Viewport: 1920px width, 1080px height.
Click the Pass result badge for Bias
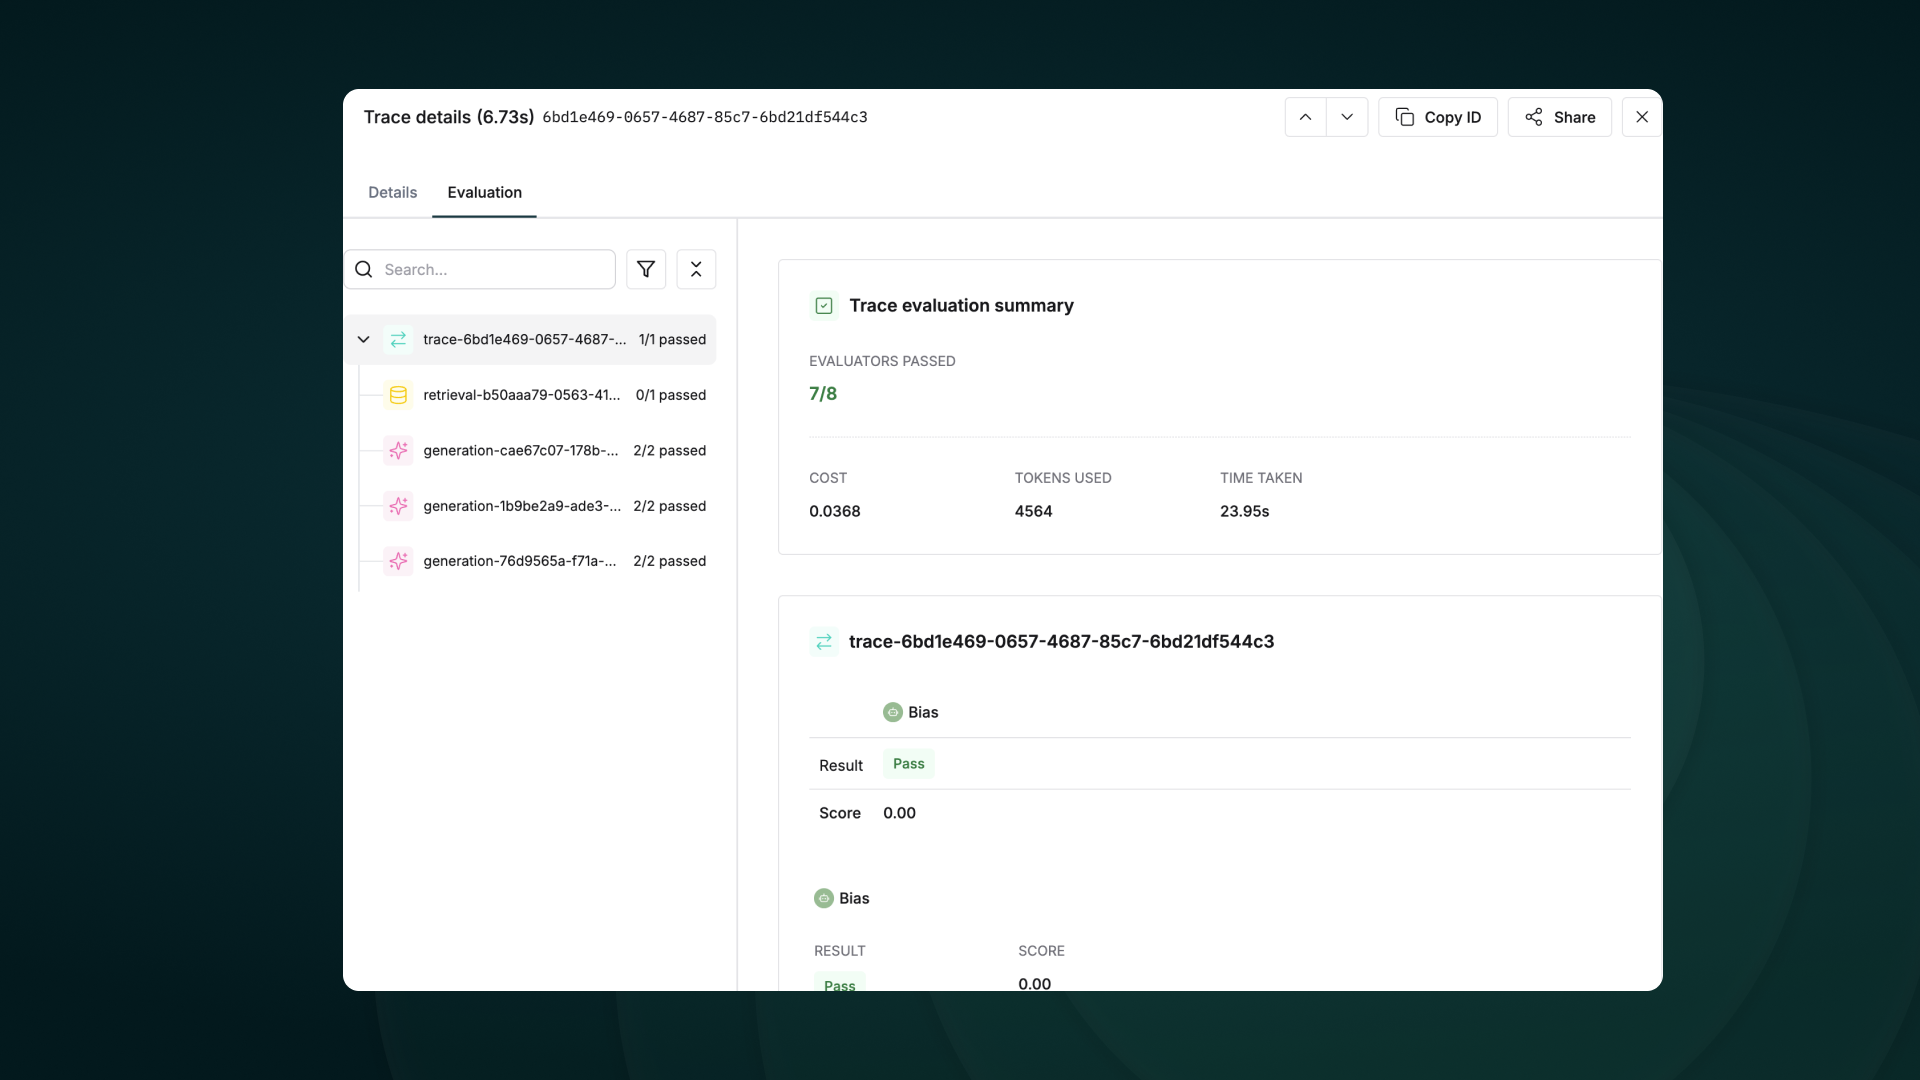(908, 764)
